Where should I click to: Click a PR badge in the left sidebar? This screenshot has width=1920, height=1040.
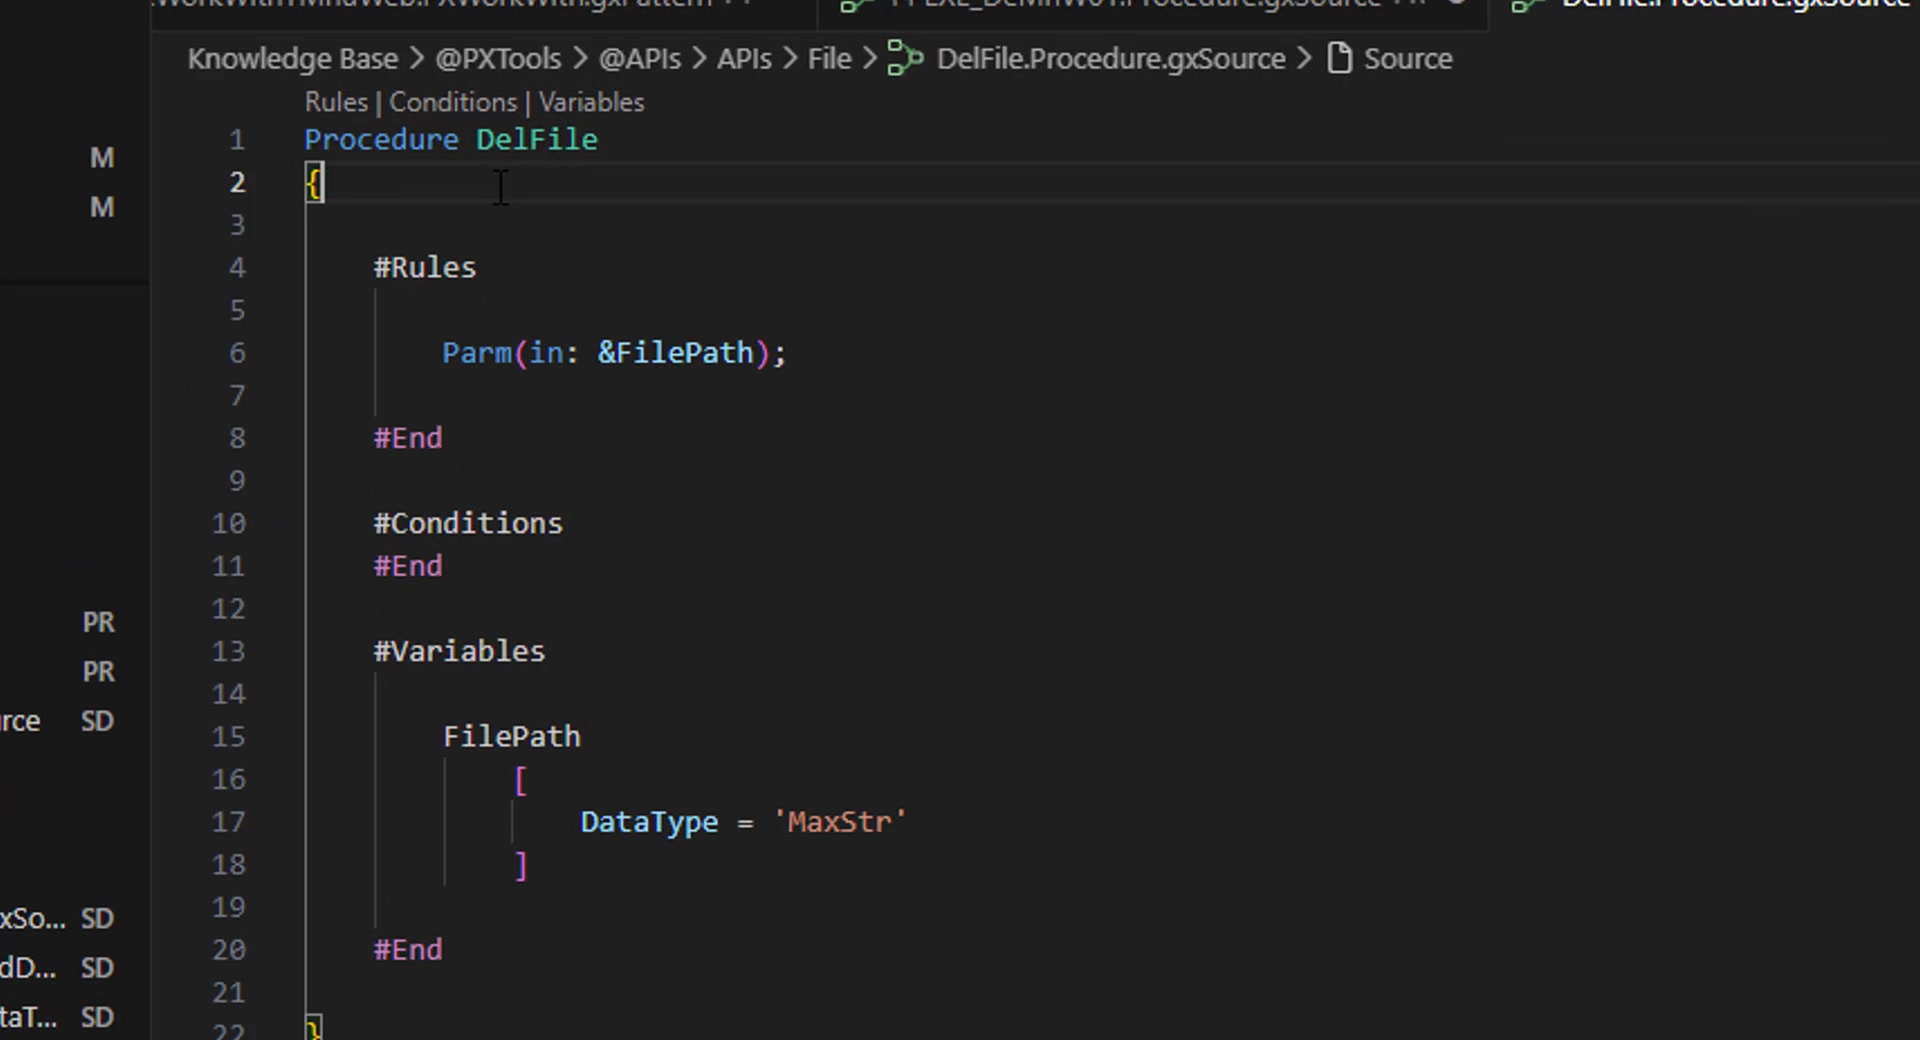click(x=98, y=621)
